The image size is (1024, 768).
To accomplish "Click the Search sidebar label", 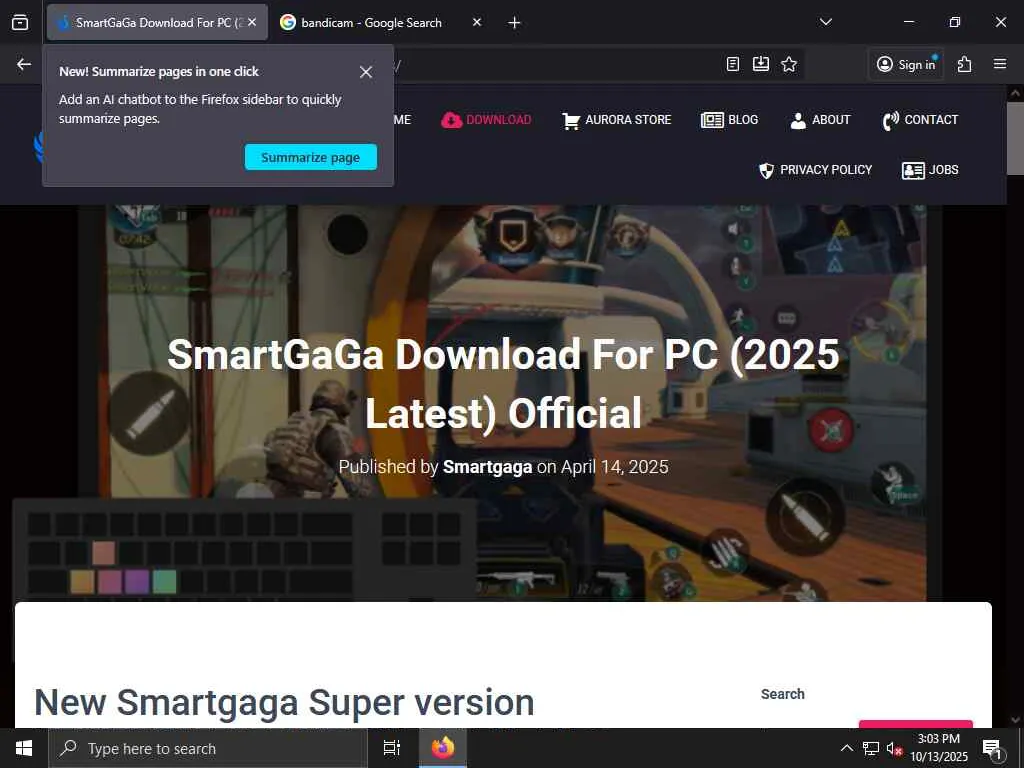I will pyautogui.click(x=782, y=694).
